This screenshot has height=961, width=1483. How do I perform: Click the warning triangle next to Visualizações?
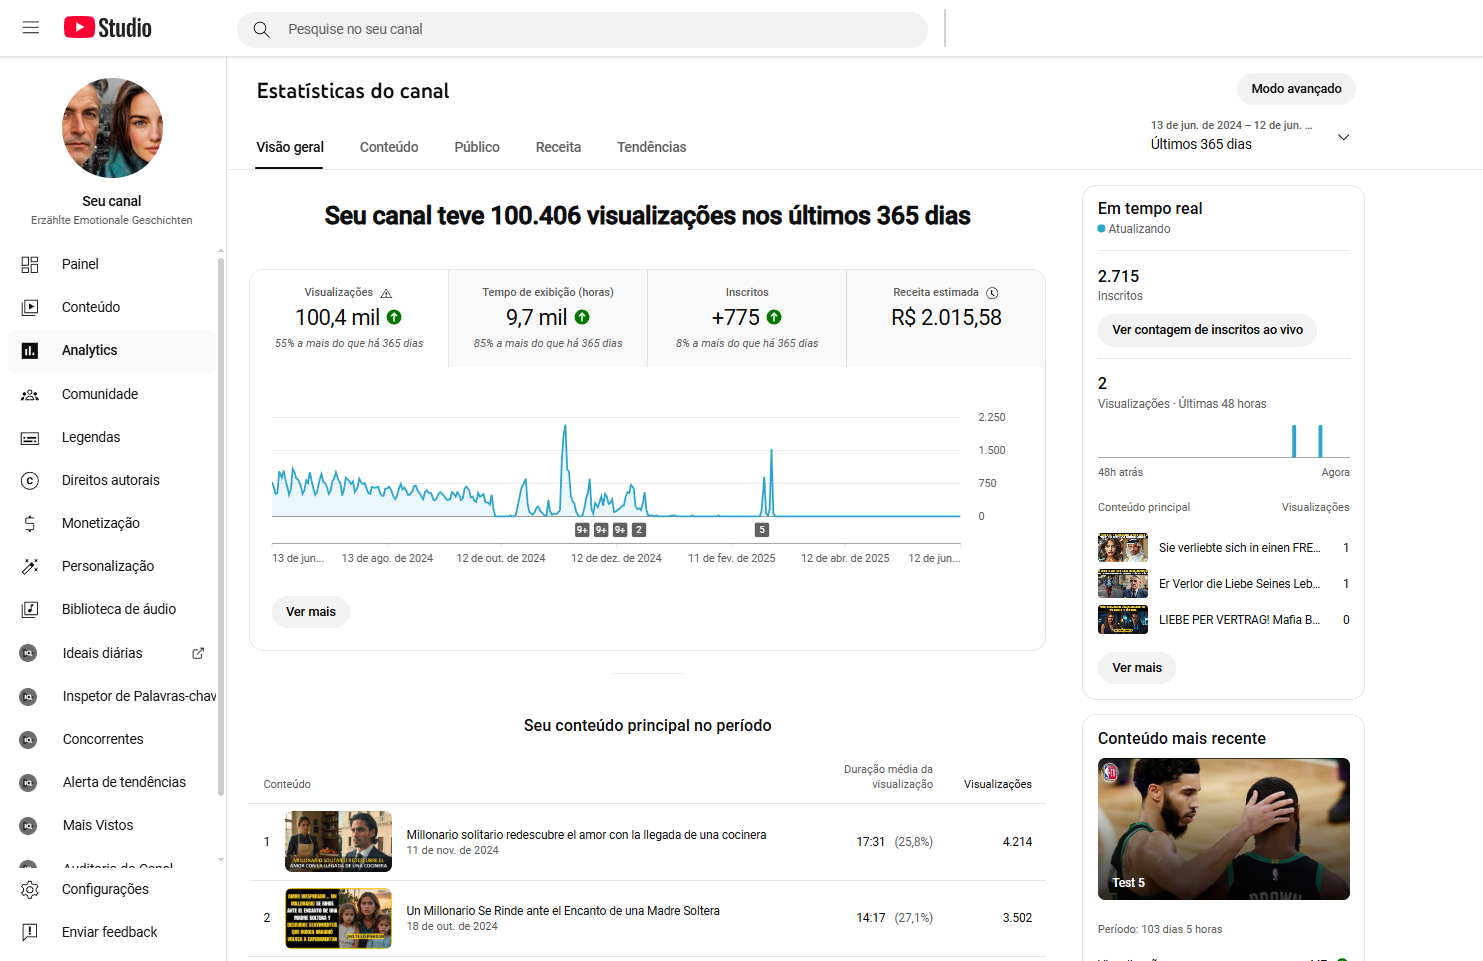(x=386, y=293)
